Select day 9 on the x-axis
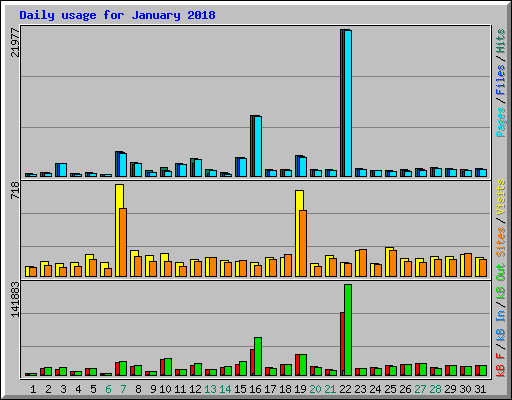Screen dimensions: 512x400 point(153,389)
